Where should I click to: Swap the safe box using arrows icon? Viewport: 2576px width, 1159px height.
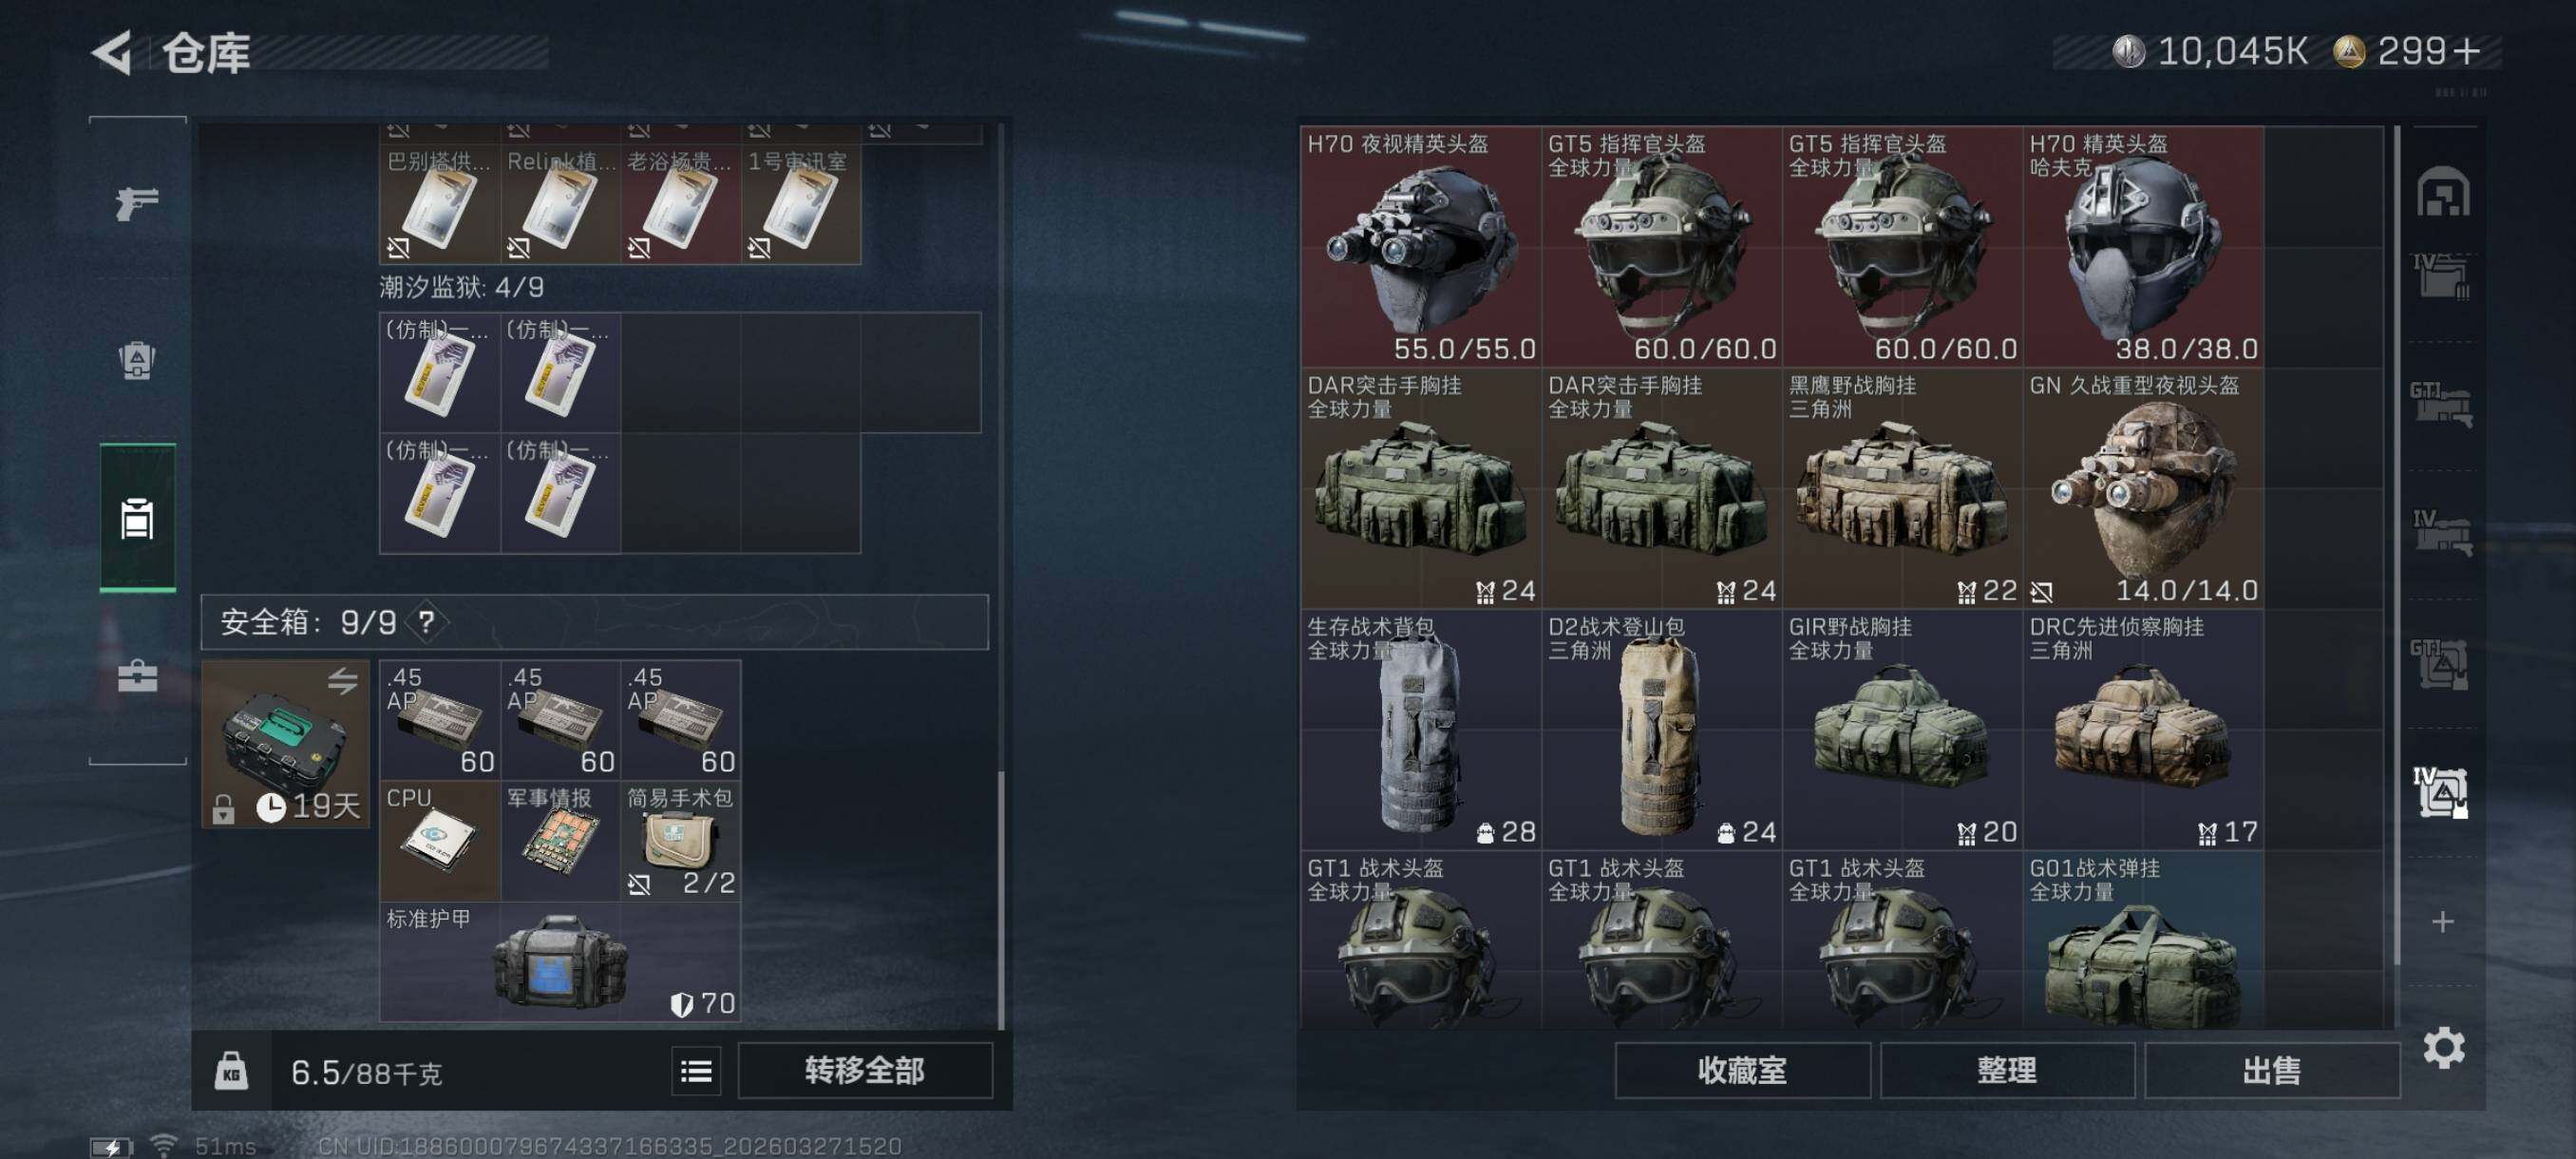click(x=342, y=681)
